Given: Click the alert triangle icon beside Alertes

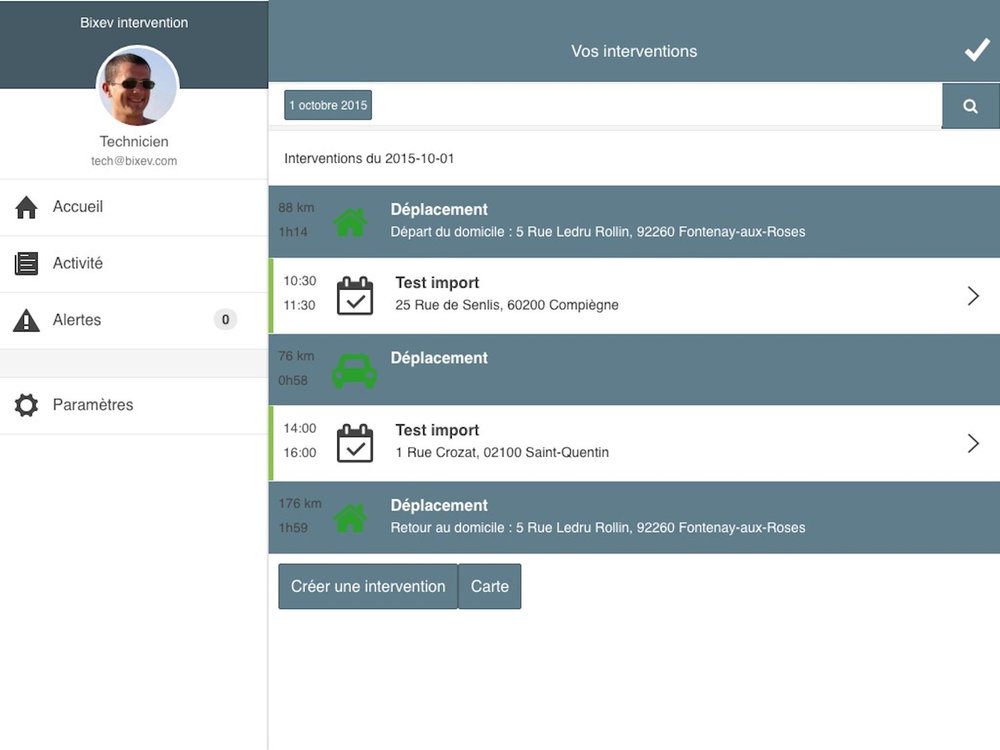Looking at the screenshot, I should (27, 320).
